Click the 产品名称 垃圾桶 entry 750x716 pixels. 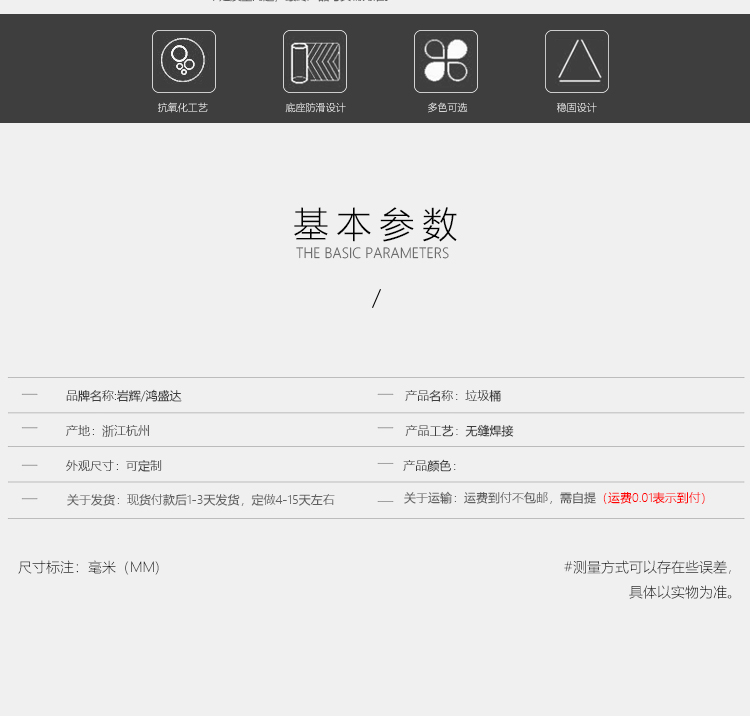click(452, 396)
